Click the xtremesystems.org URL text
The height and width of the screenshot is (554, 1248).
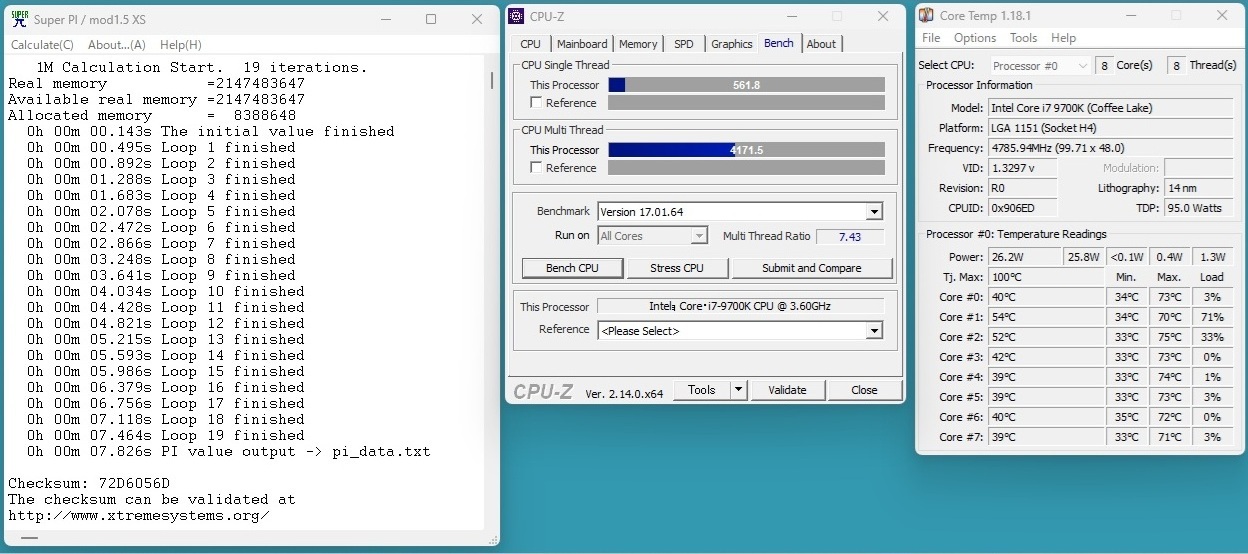tap(139, 515)
